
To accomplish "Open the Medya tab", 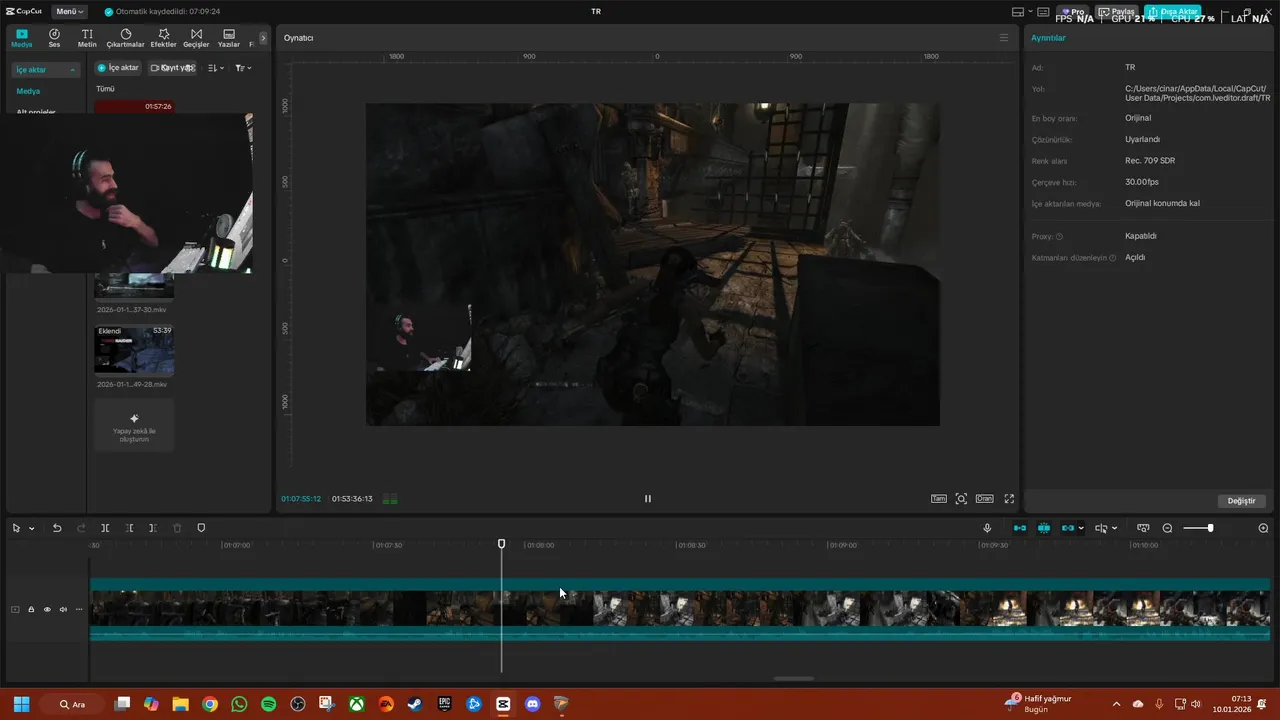I will [22, 38].
